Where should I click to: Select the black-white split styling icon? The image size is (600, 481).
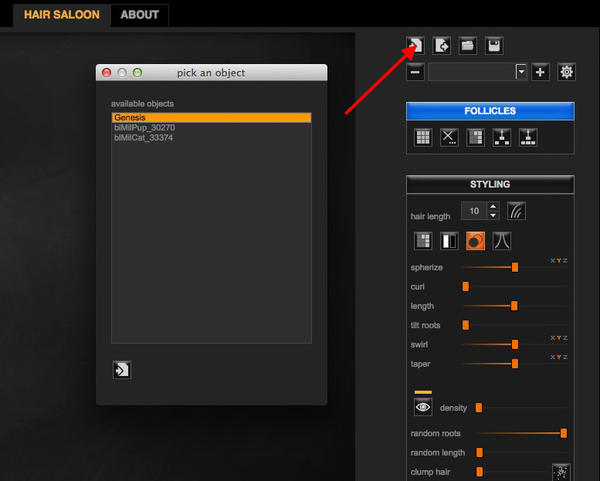point(449,241)
